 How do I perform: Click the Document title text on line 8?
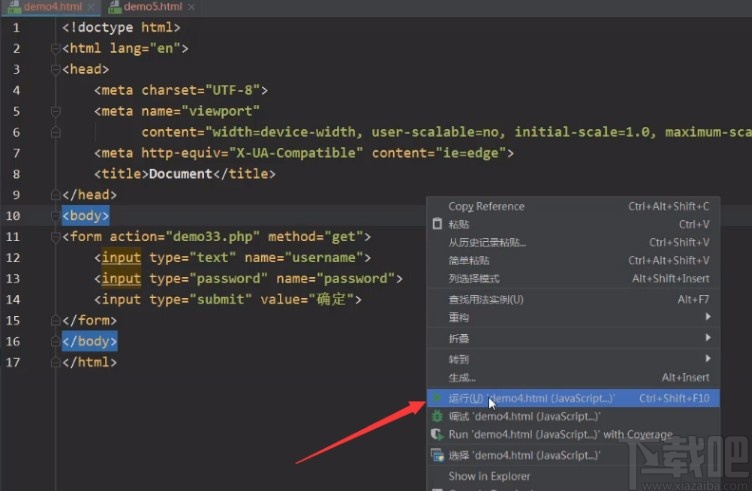coord(180,174)
